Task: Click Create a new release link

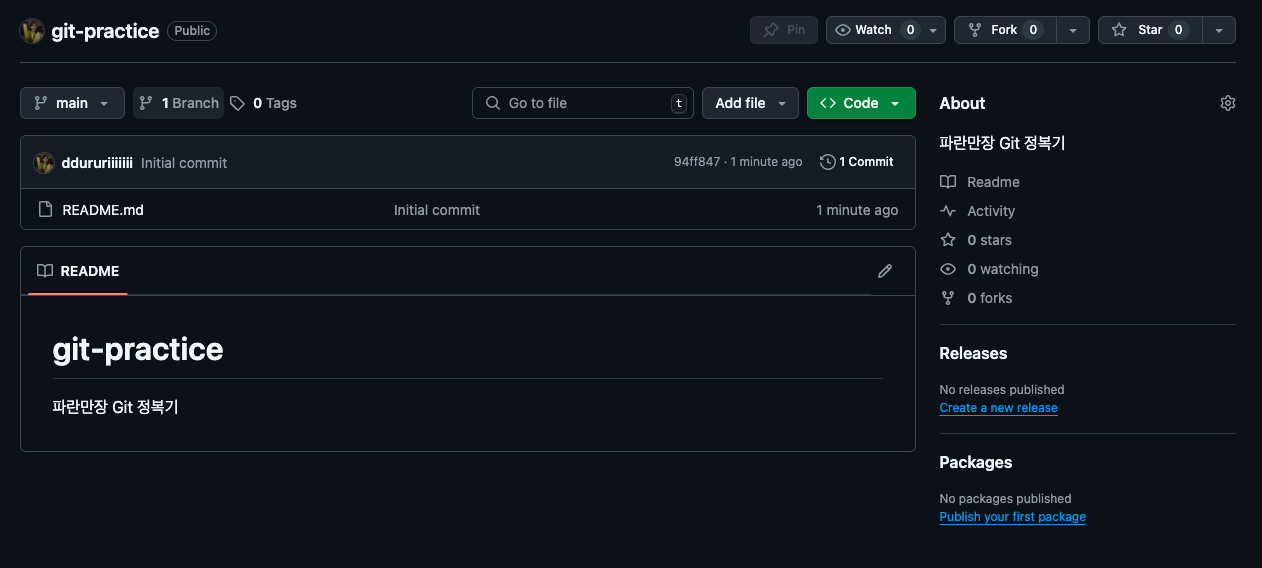Action: tap(998, 408)
